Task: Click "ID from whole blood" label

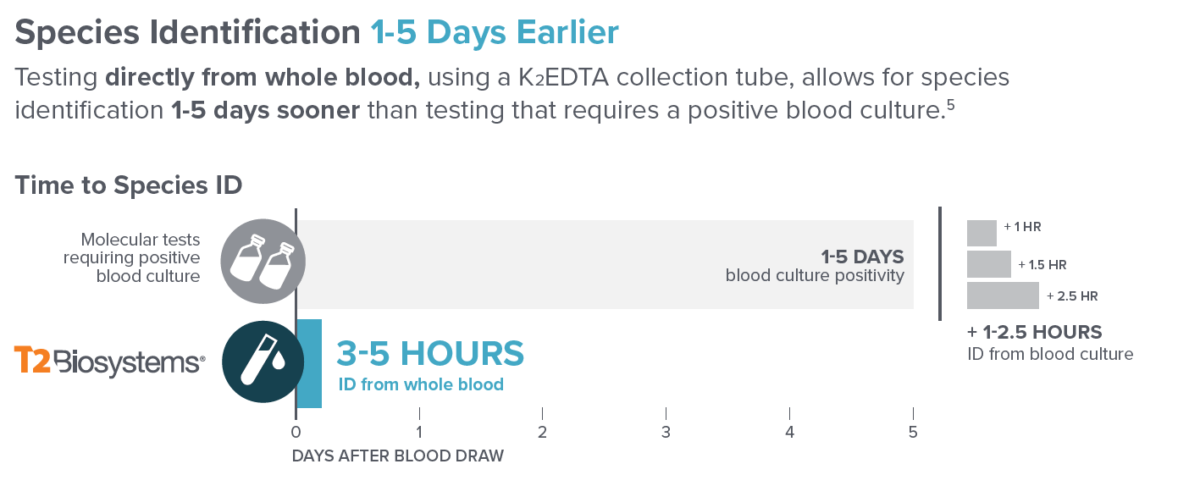Action: (x=419, y=384)
